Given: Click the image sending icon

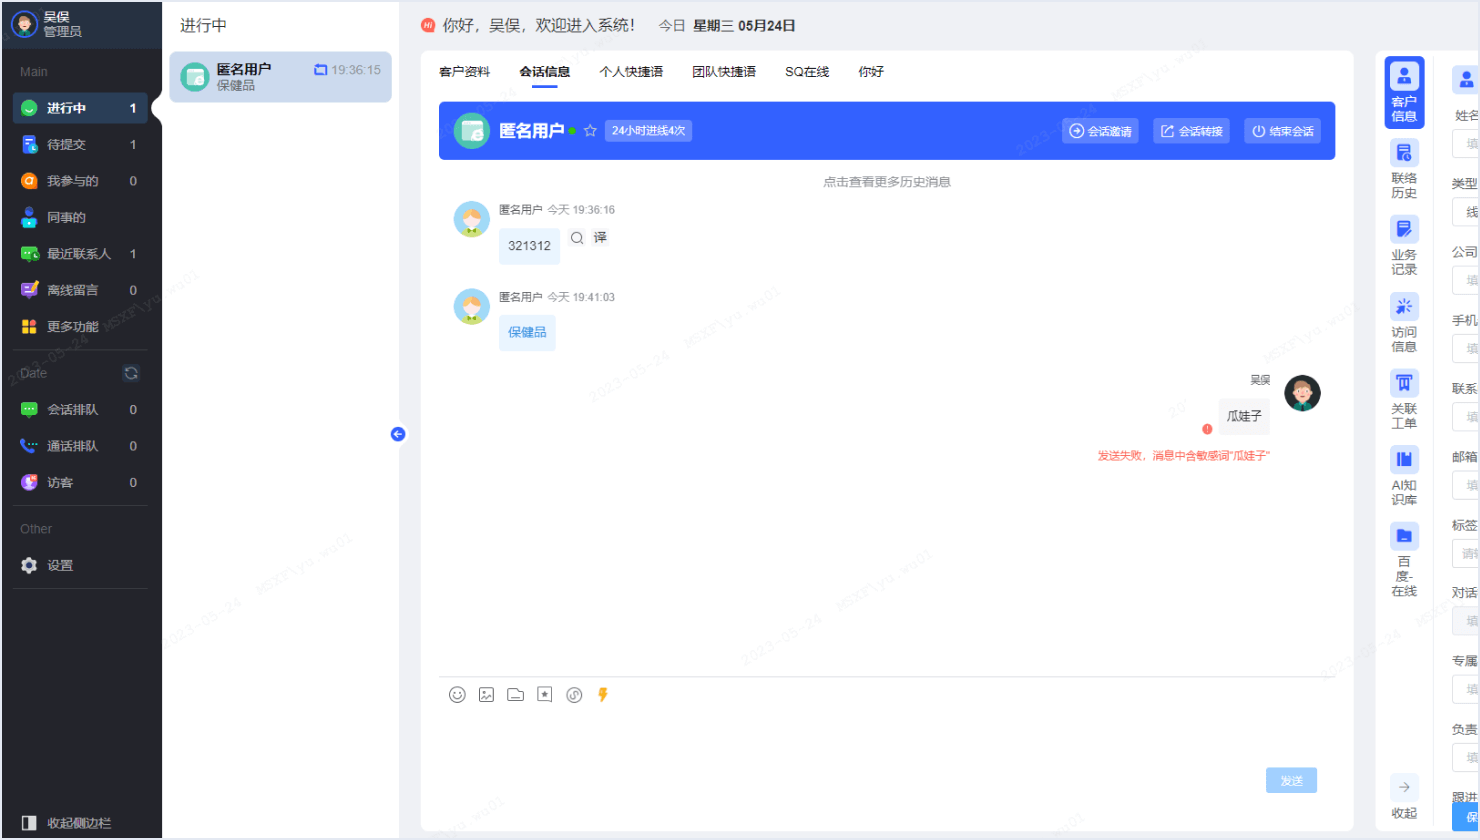Looking at the screenshot, I should tap(486, 694).
